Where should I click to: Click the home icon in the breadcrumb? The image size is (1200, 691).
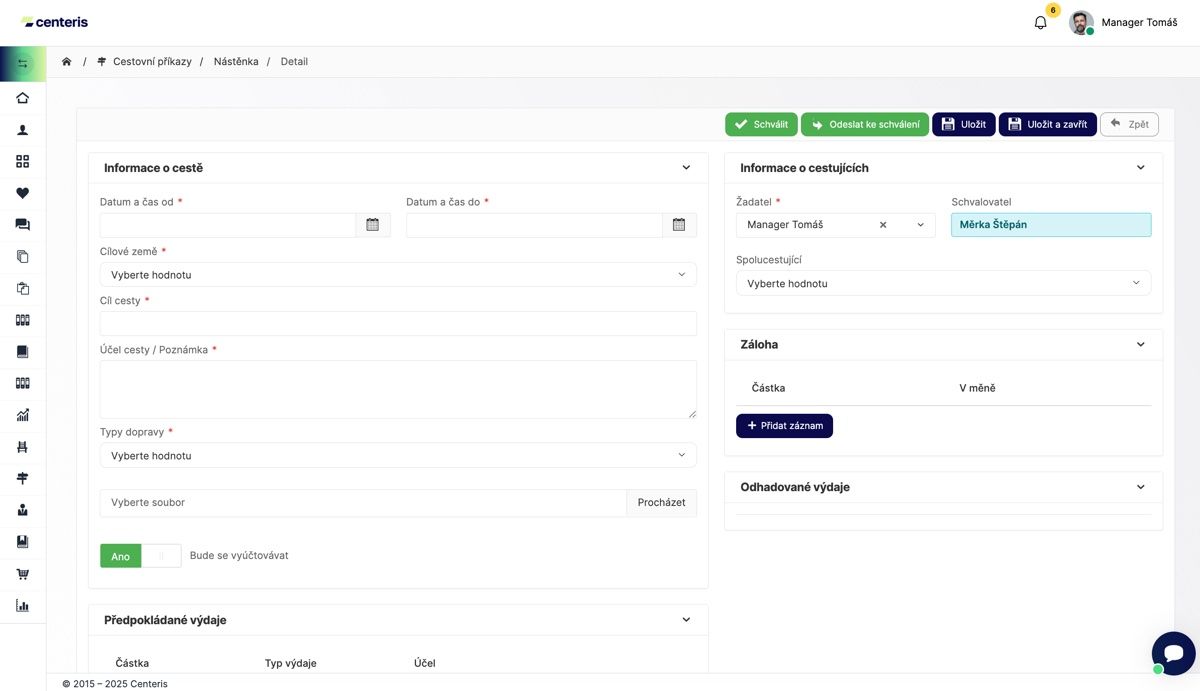(x=66, y=61)
